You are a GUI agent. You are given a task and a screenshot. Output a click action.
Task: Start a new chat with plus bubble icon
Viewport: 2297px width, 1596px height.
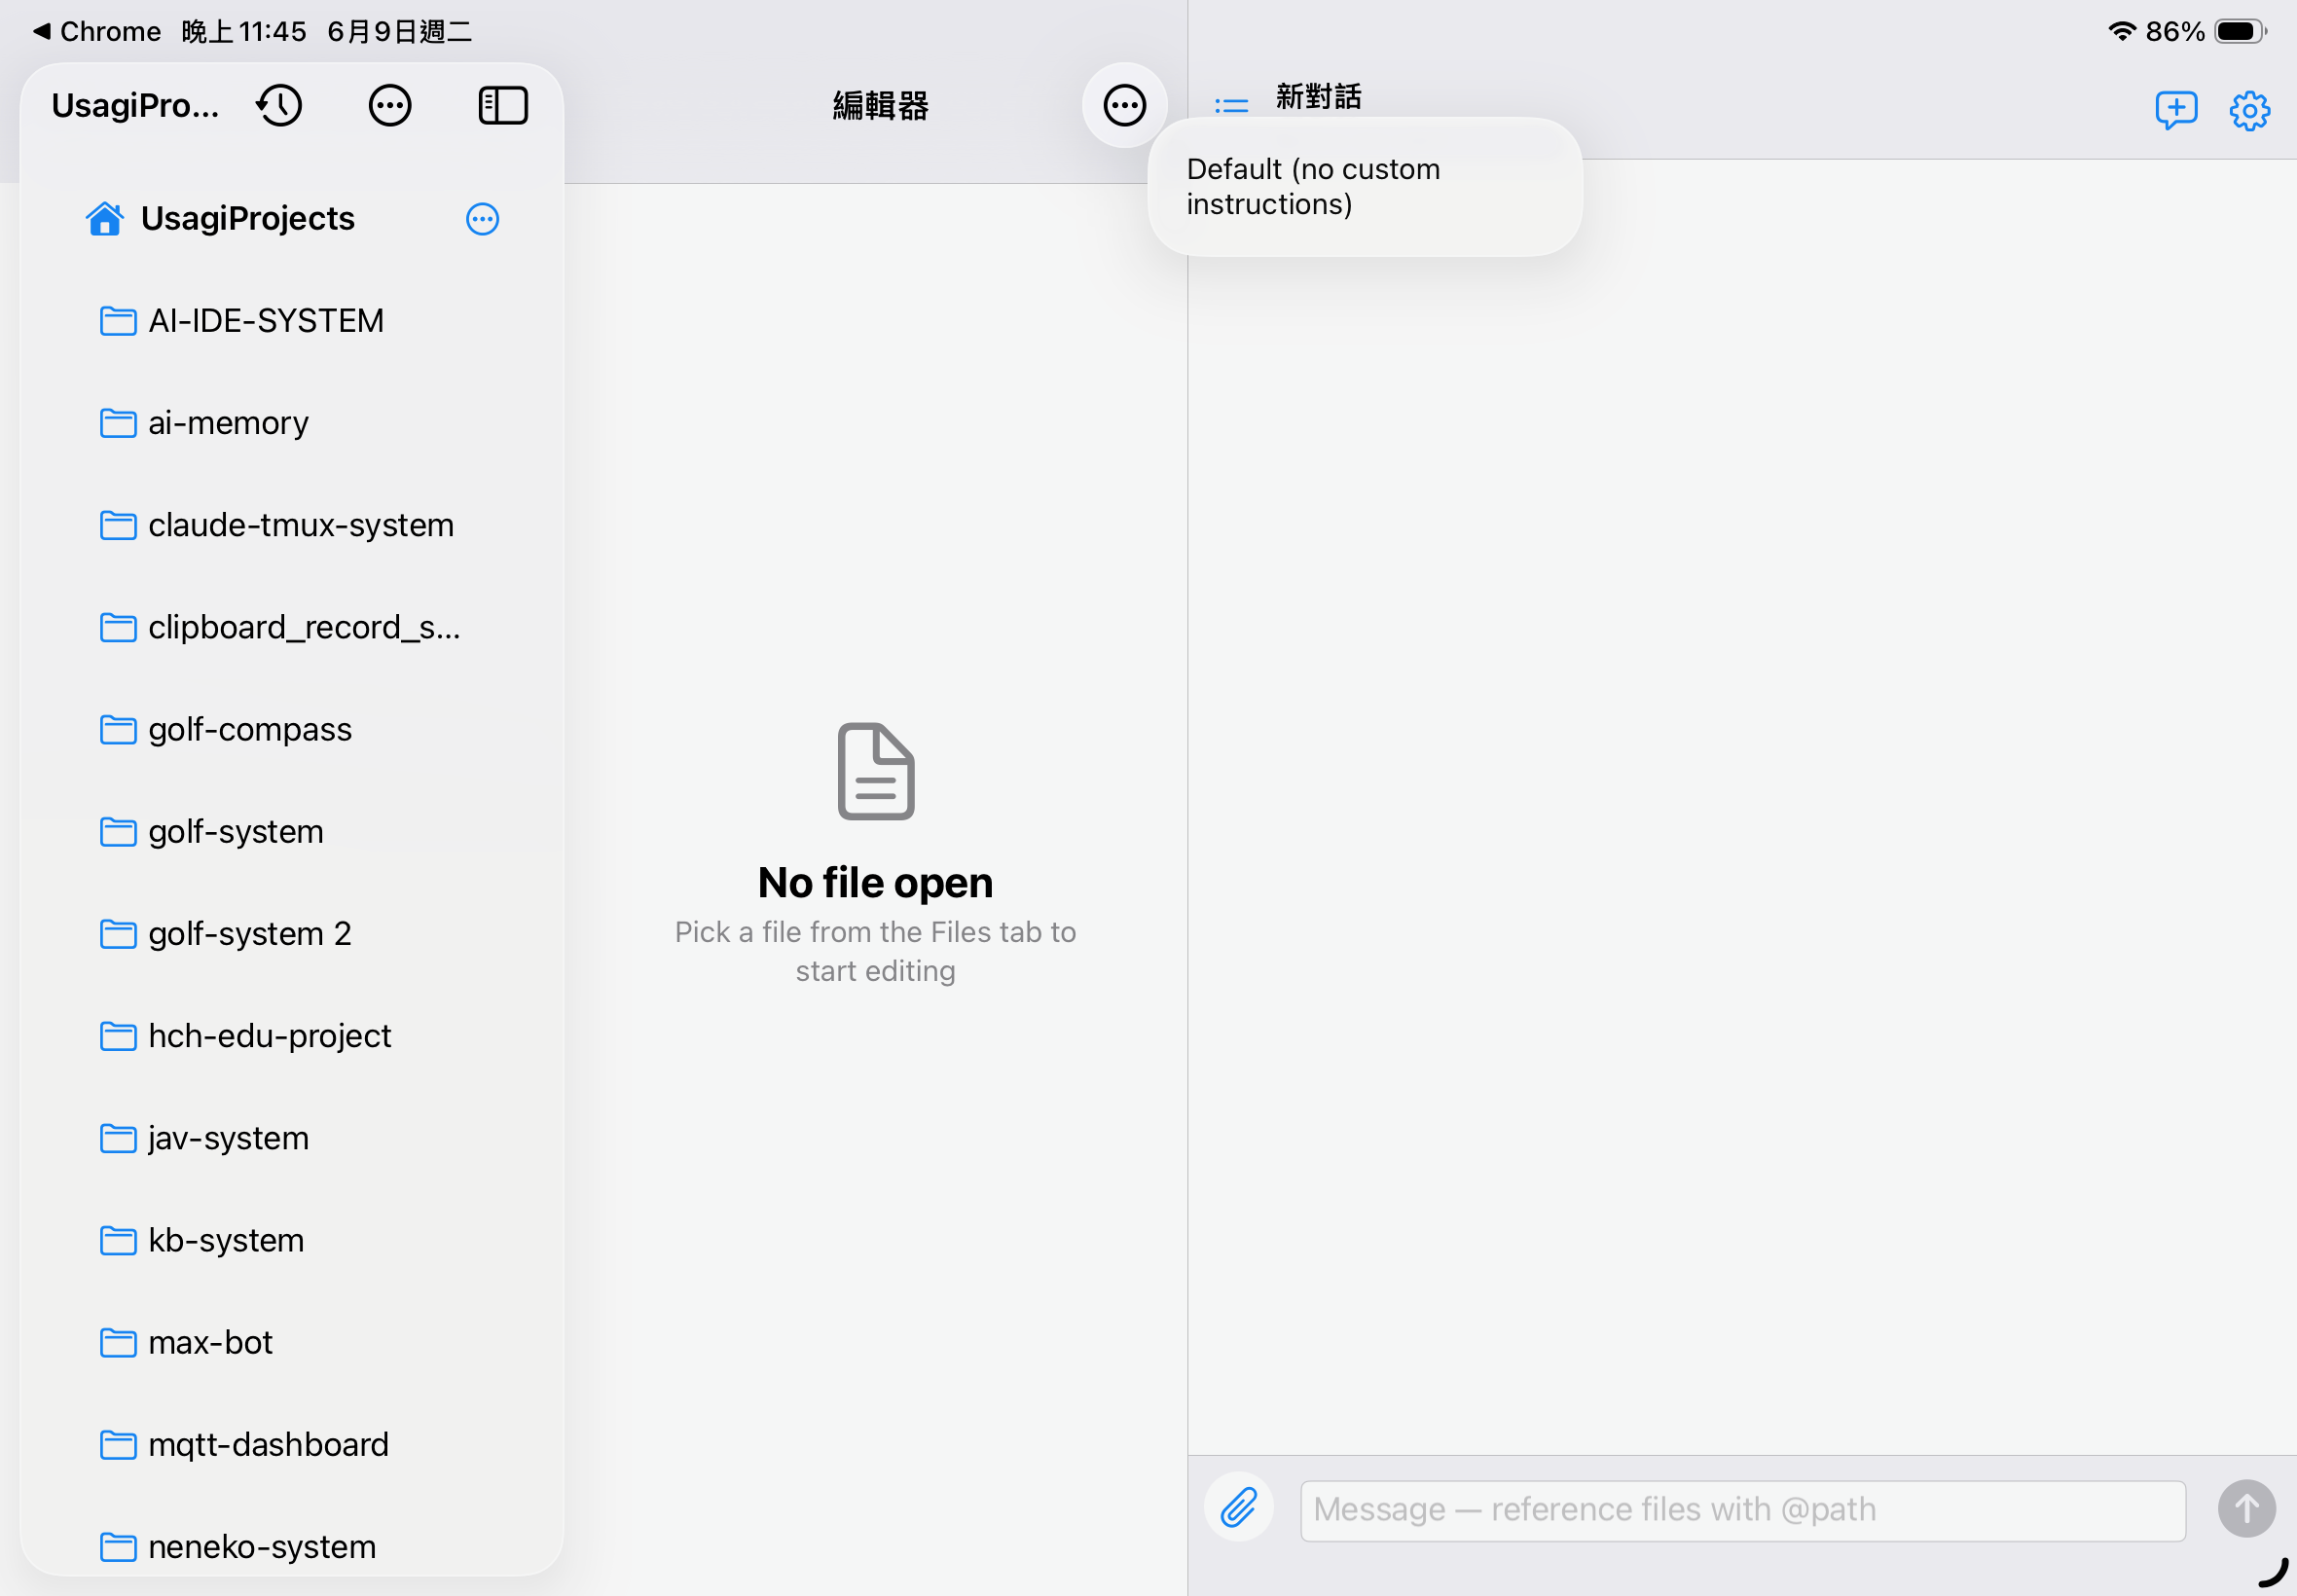[x=2175, y=109]
